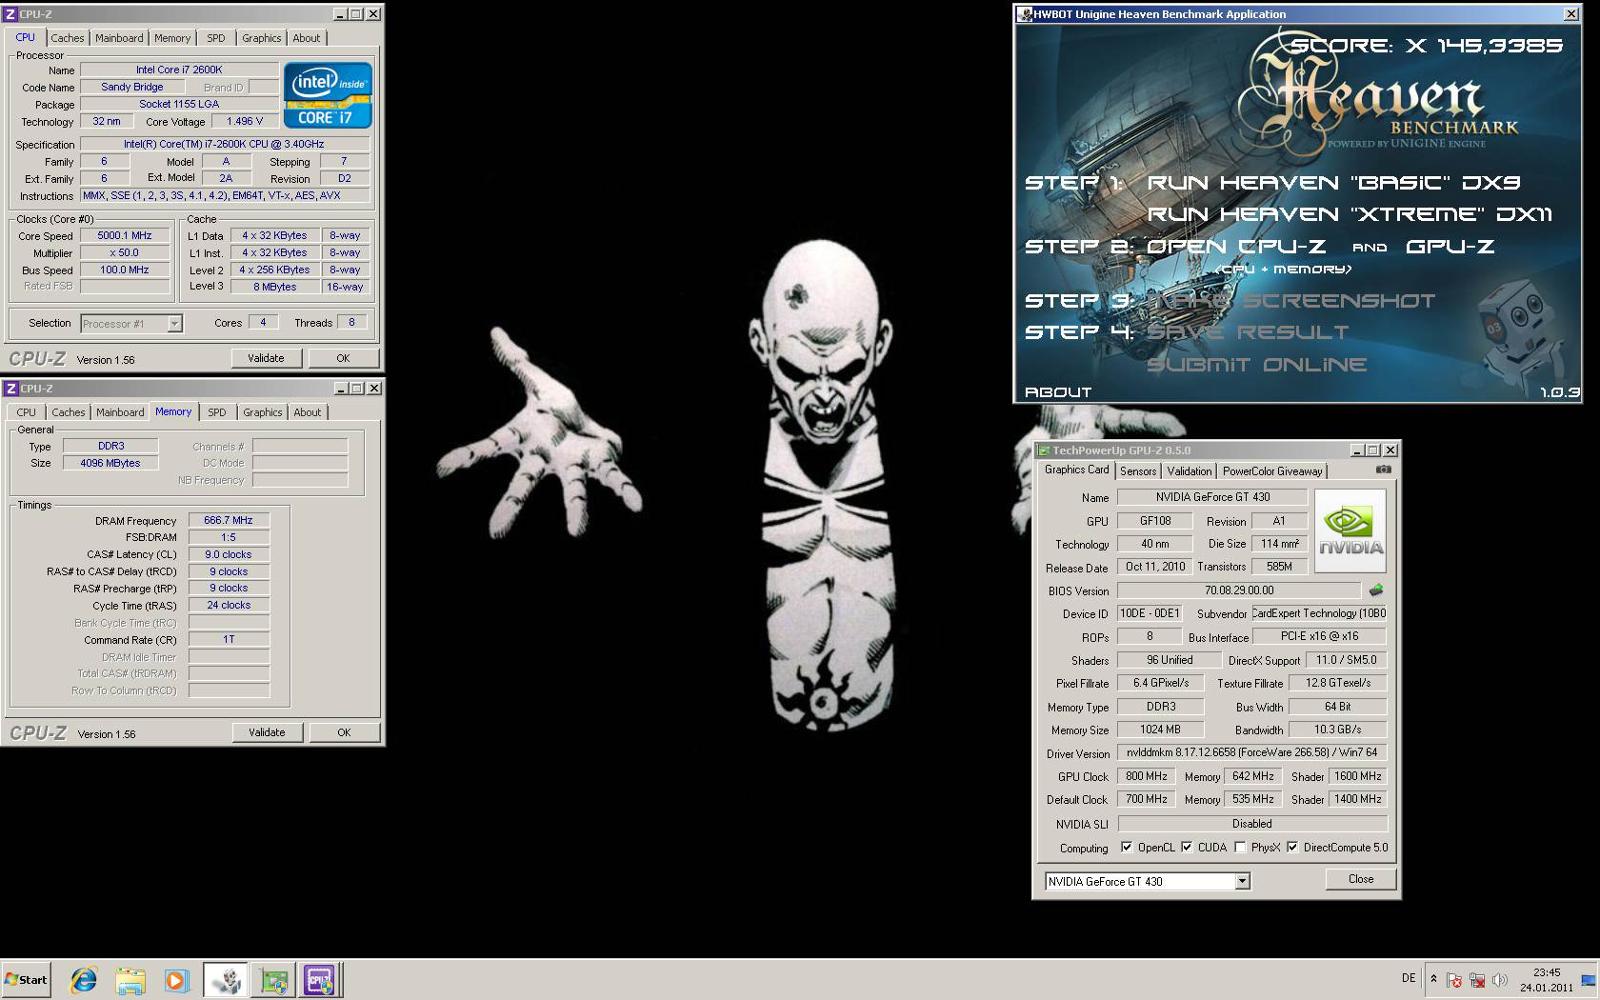Click About in the Heaven benchmark app
1600x1000 pixels.
[x=1058, y=392]
